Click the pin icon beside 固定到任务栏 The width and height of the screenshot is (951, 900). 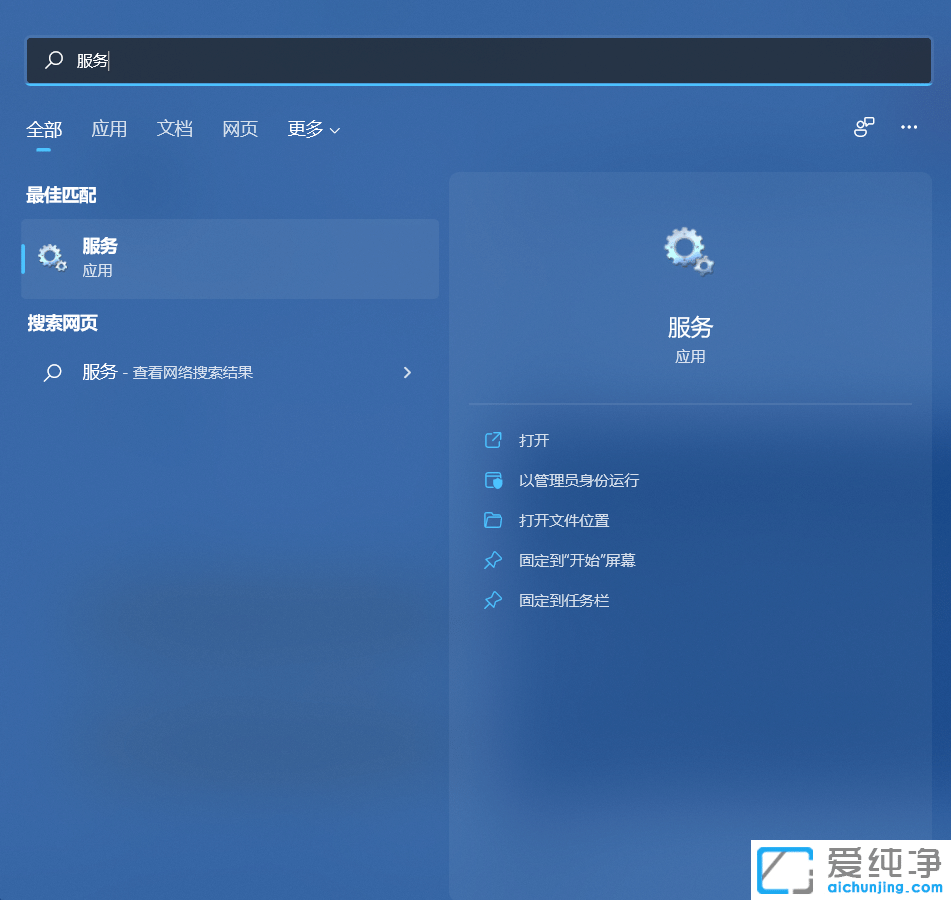(x=493, y=600)
